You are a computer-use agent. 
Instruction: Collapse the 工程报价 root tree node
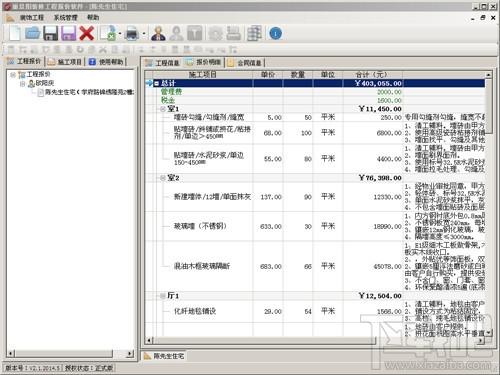pos(13,75)
